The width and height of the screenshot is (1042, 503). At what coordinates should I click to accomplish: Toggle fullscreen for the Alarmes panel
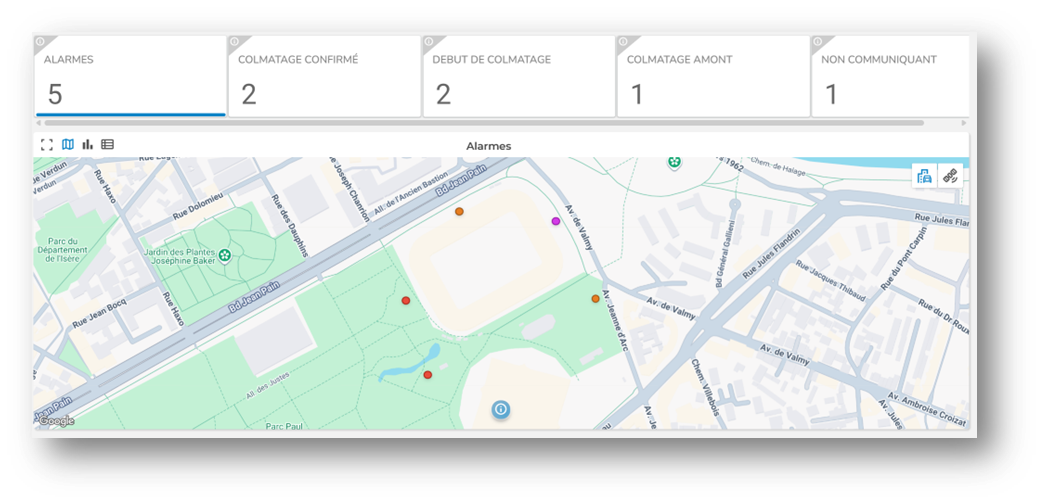(46, 145)
